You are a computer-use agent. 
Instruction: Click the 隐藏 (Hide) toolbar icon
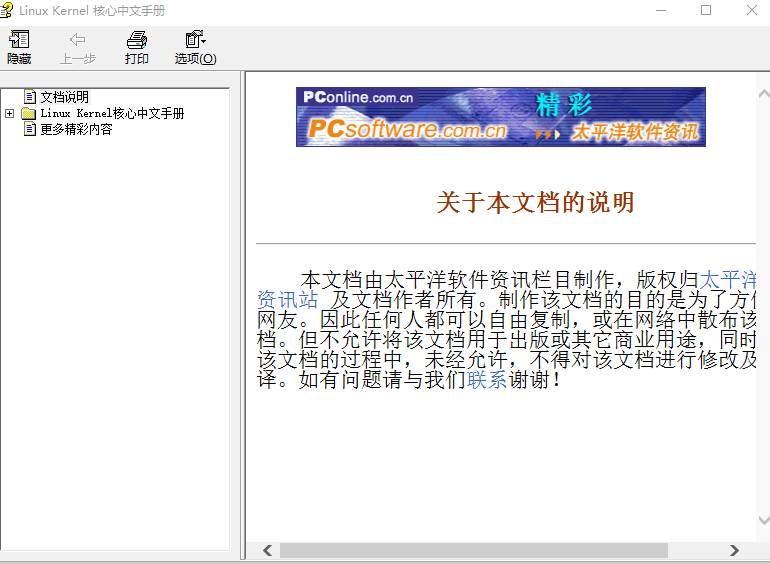19,41
